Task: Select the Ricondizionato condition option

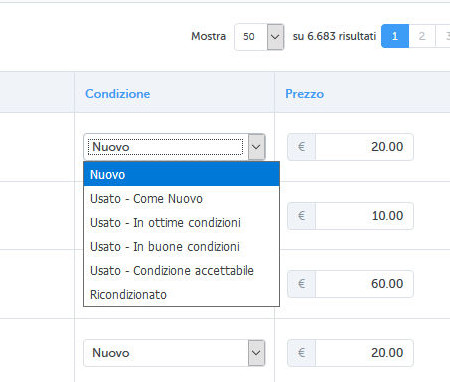Action: 181,295
